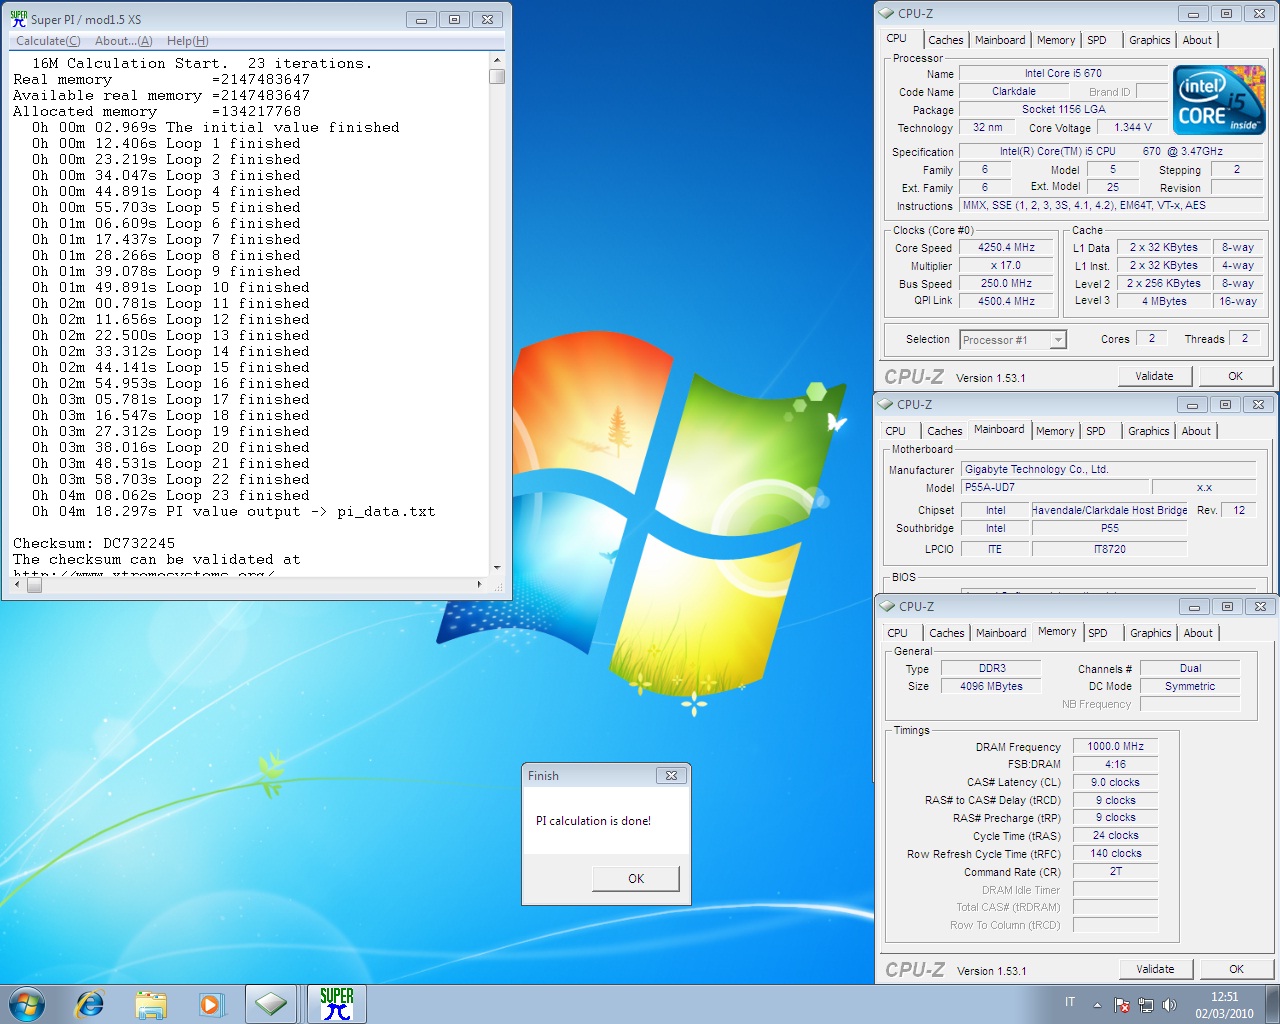Screen dimensions: 1280x1024
Task: Click the Action Center flag tray icon
Action: (x=1122, y=1005)
